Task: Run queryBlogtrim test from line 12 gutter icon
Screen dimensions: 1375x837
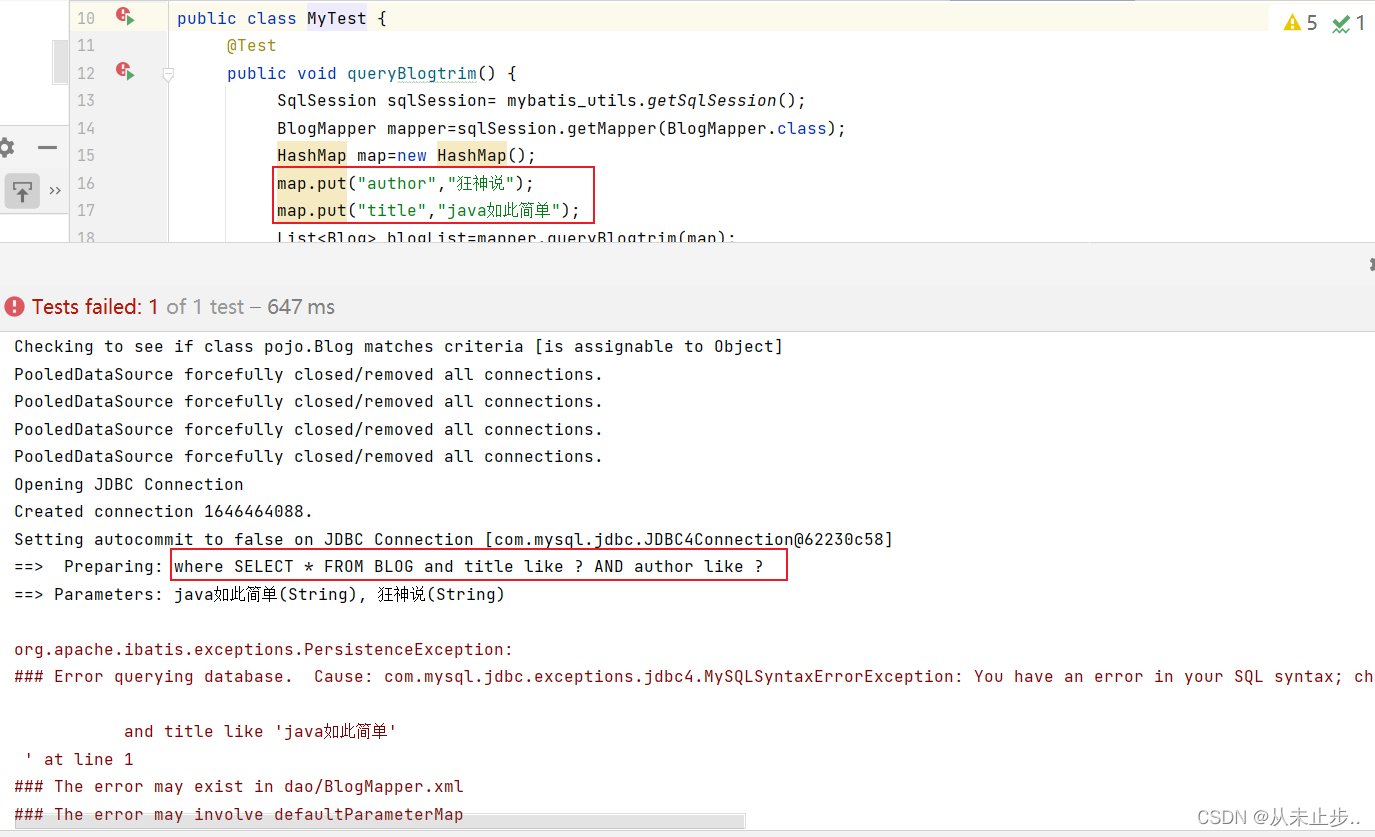Action: 124,71
